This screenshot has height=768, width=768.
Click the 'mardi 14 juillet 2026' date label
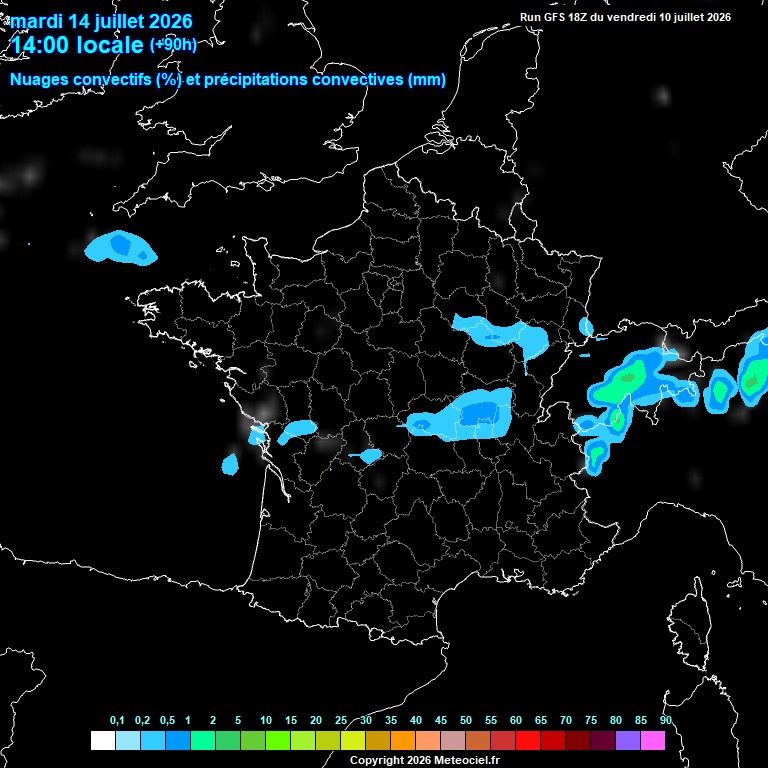point(101,21)
